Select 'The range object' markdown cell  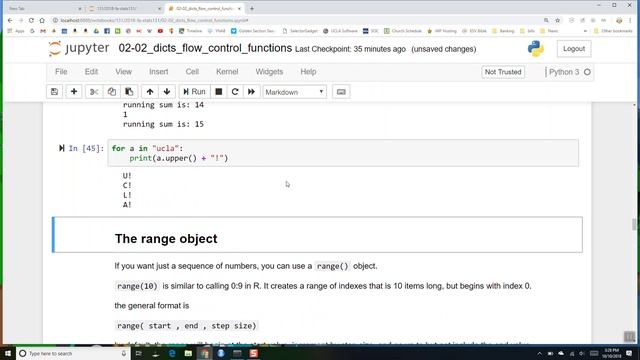(317, 235)
